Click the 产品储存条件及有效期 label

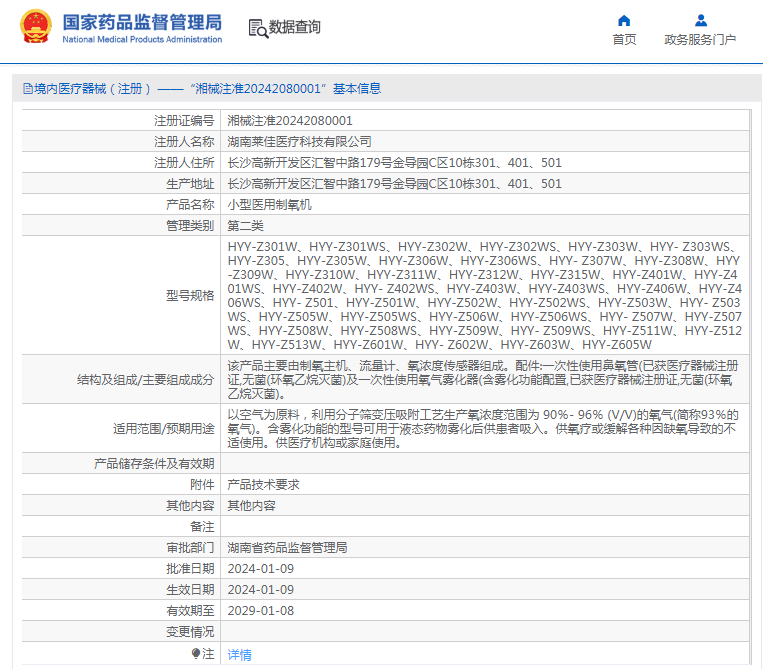(x=154, y=464)
